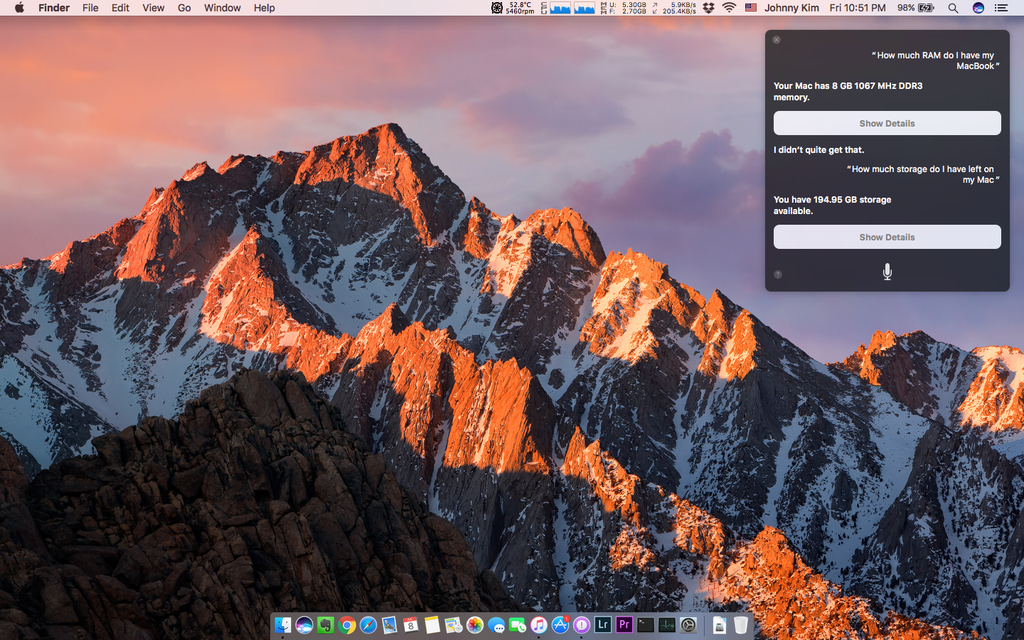Viewport: 1024px width, 640px height.
Task: Show Details for the RAM answer
Action: pos(887,123)
